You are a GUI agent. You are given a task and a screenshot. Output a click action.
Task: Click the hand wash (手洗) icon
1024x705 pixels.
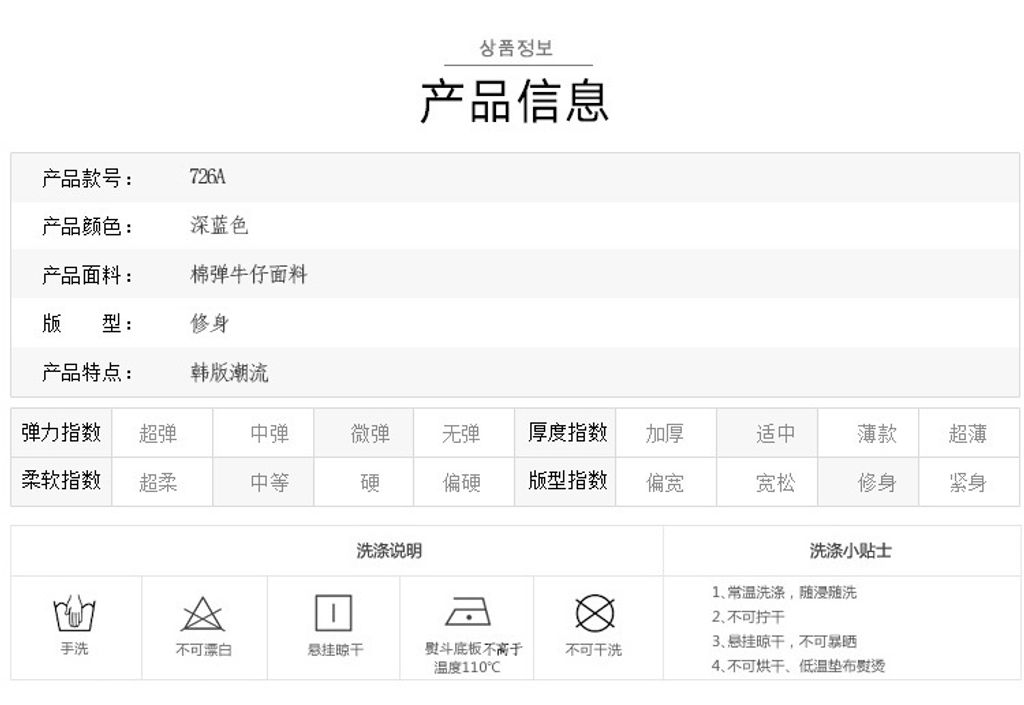tap(74, 611)
